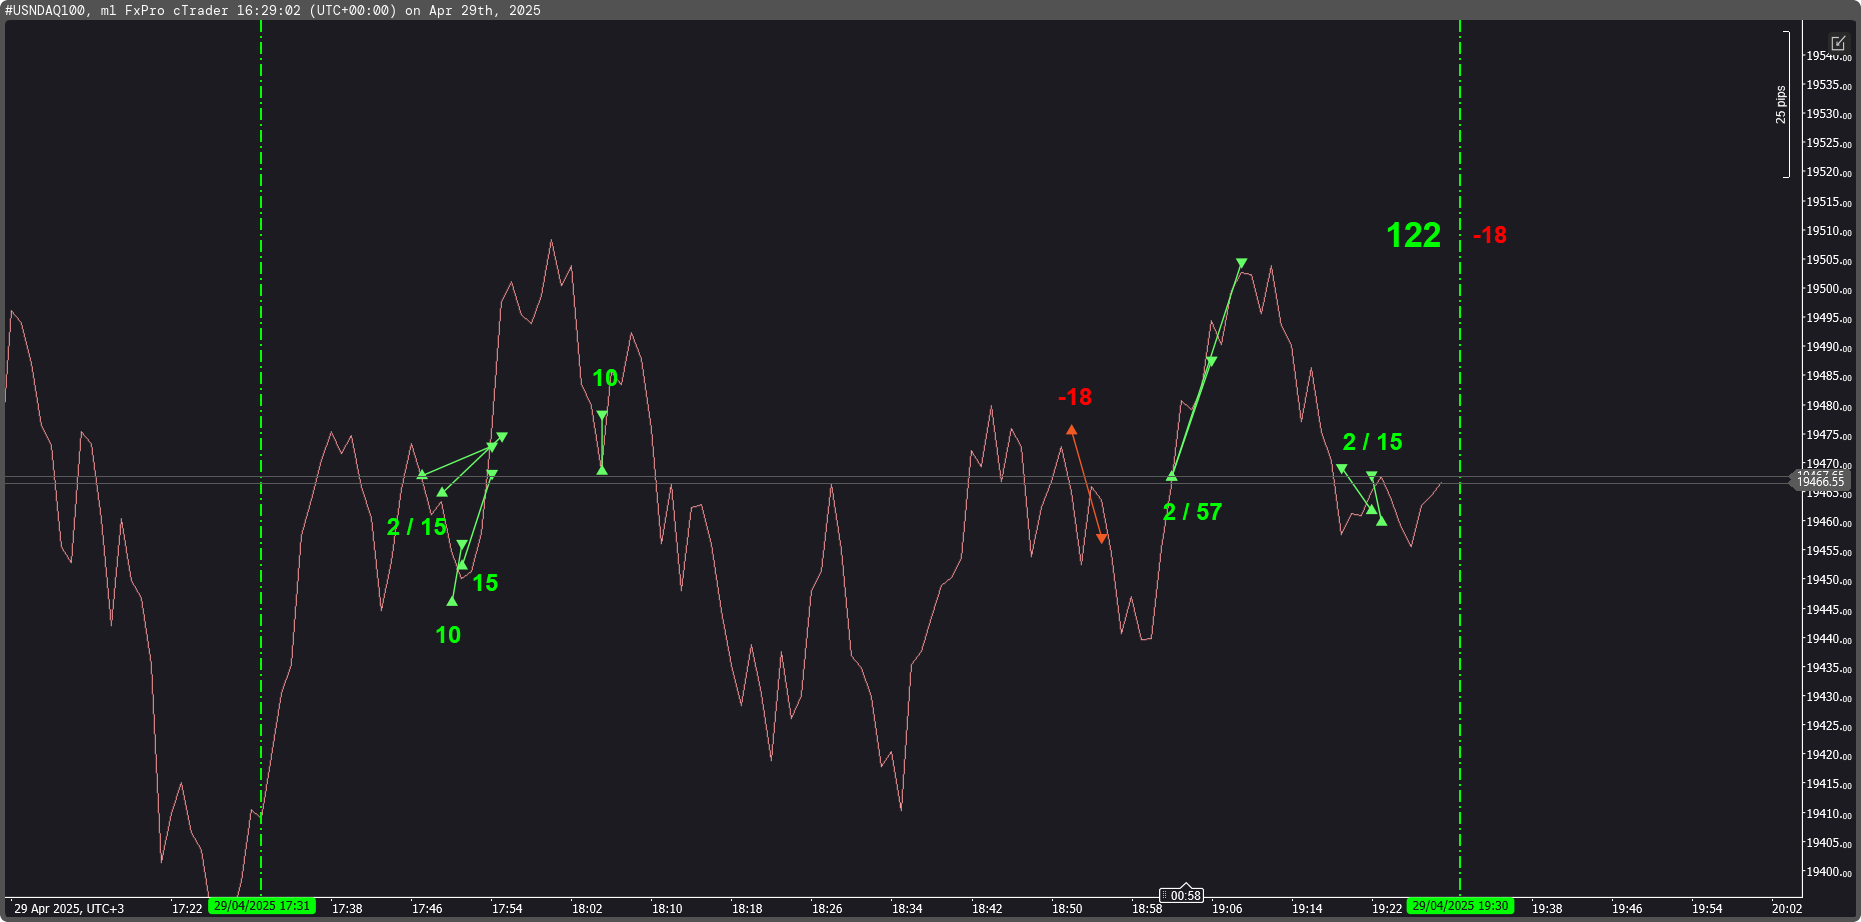Click the 19420.00 price axis label
The height and width of the screenshot is (922, 1861).
click(1828, 755)
